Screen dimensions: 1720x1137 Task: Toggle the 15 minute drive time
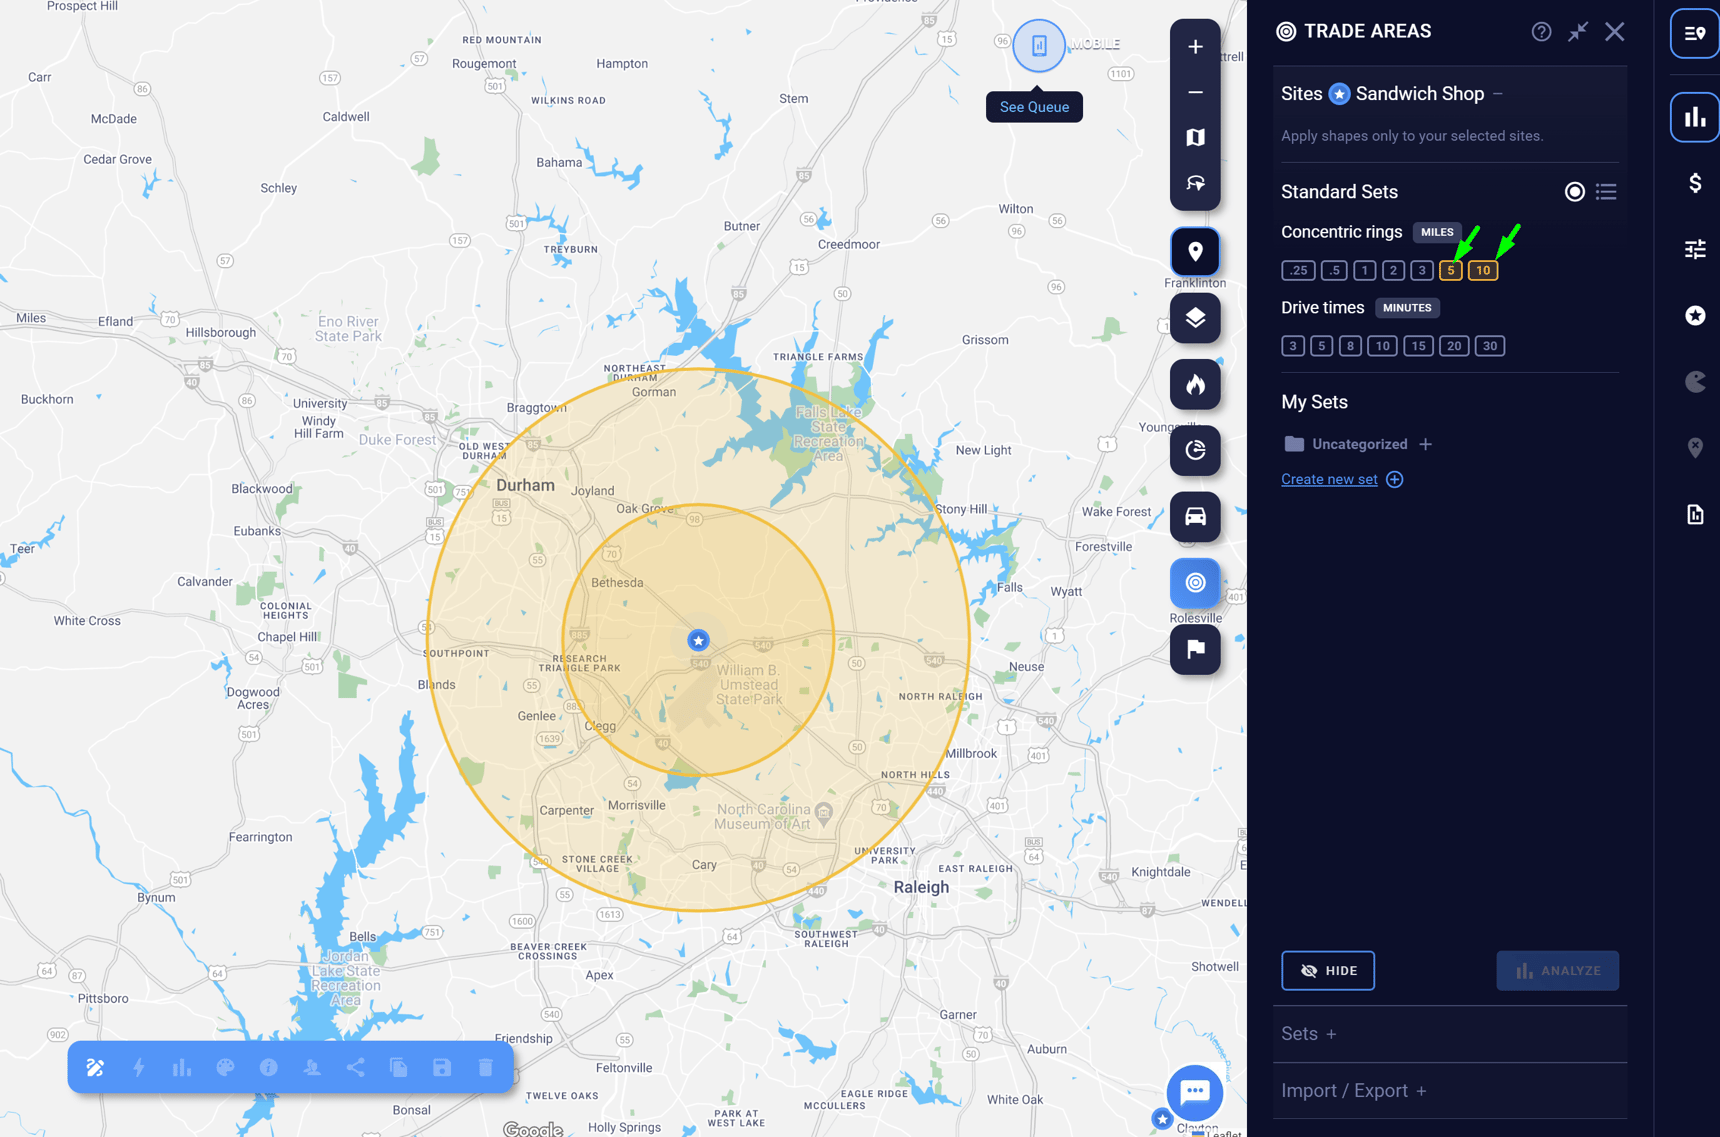point(1418,346)
